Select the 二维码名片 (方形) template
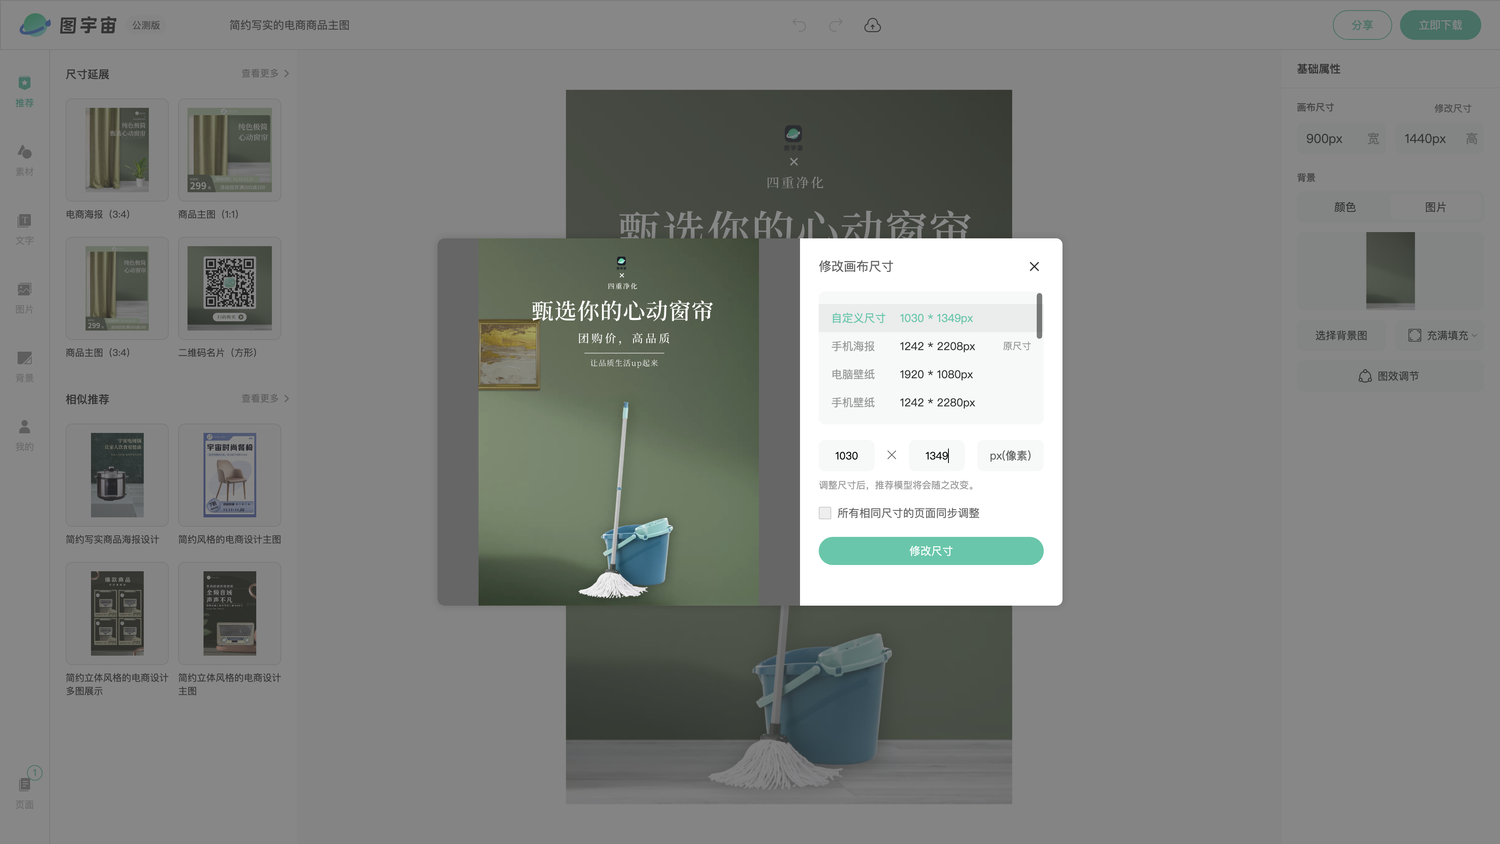1500x844 pixels. coord(229,289)
